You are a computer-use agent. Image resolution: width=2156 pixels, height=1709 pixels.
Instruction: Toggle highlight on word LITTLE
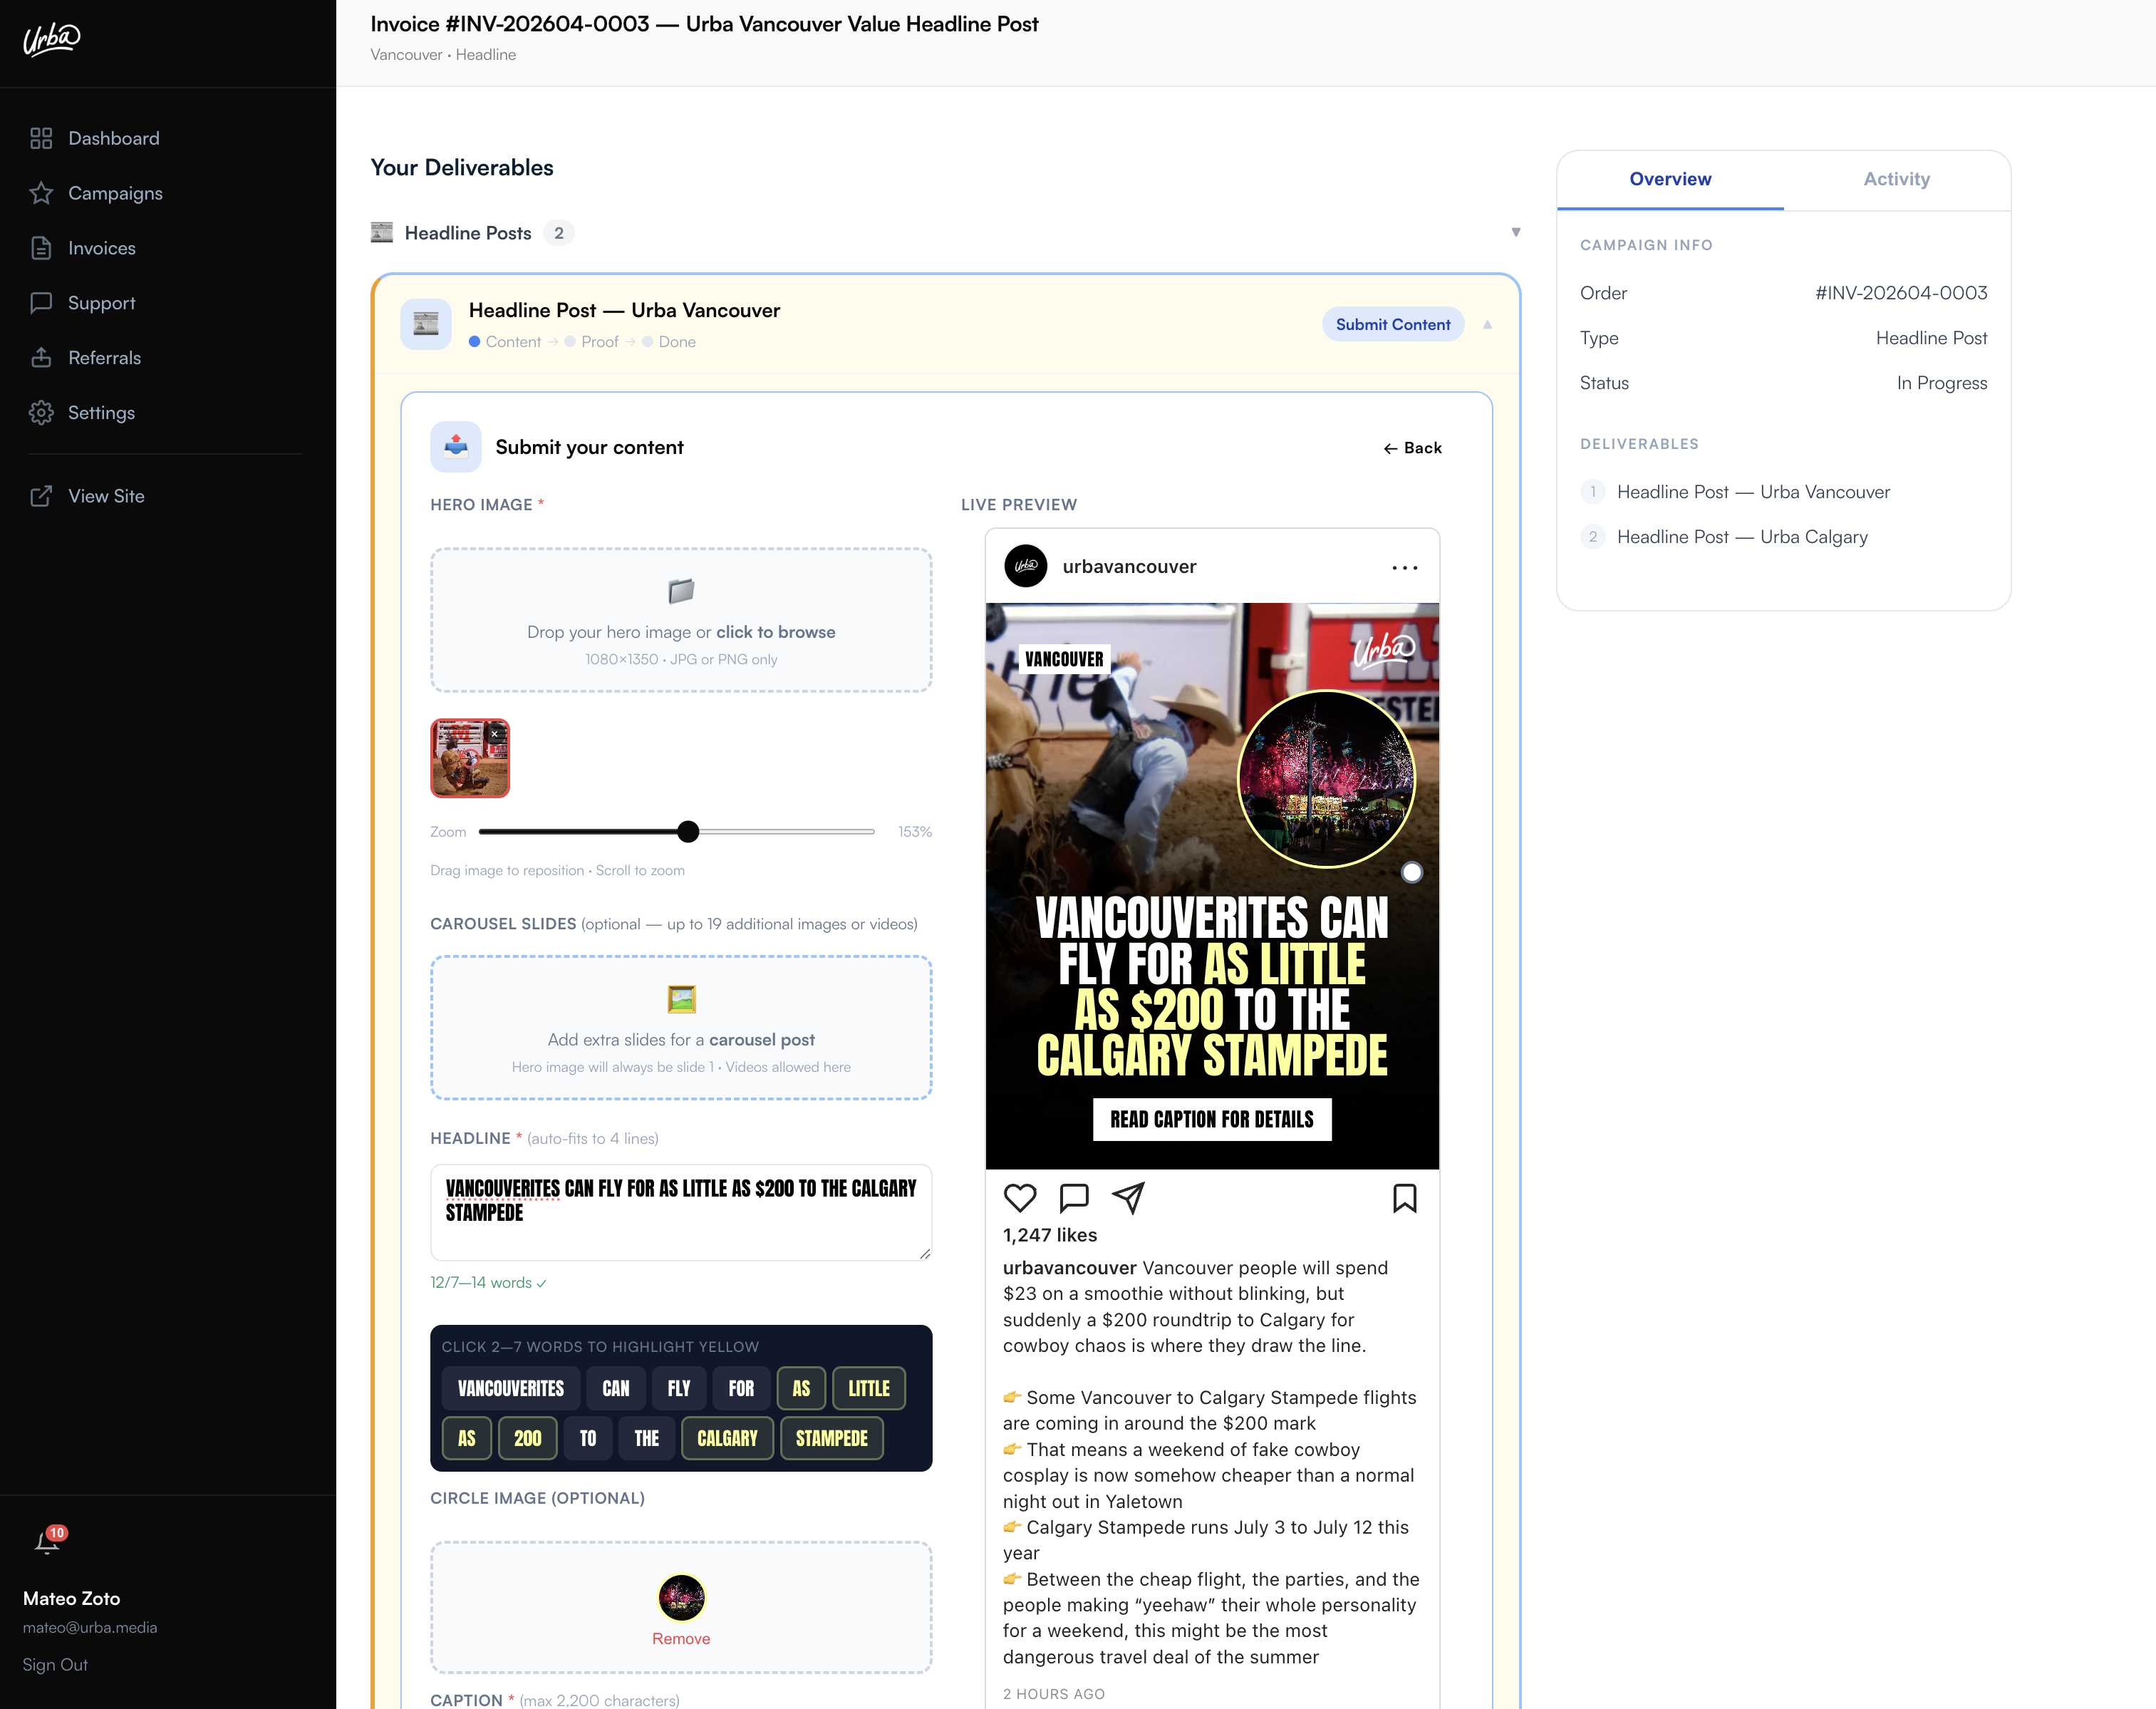(x=869, y=1388)
